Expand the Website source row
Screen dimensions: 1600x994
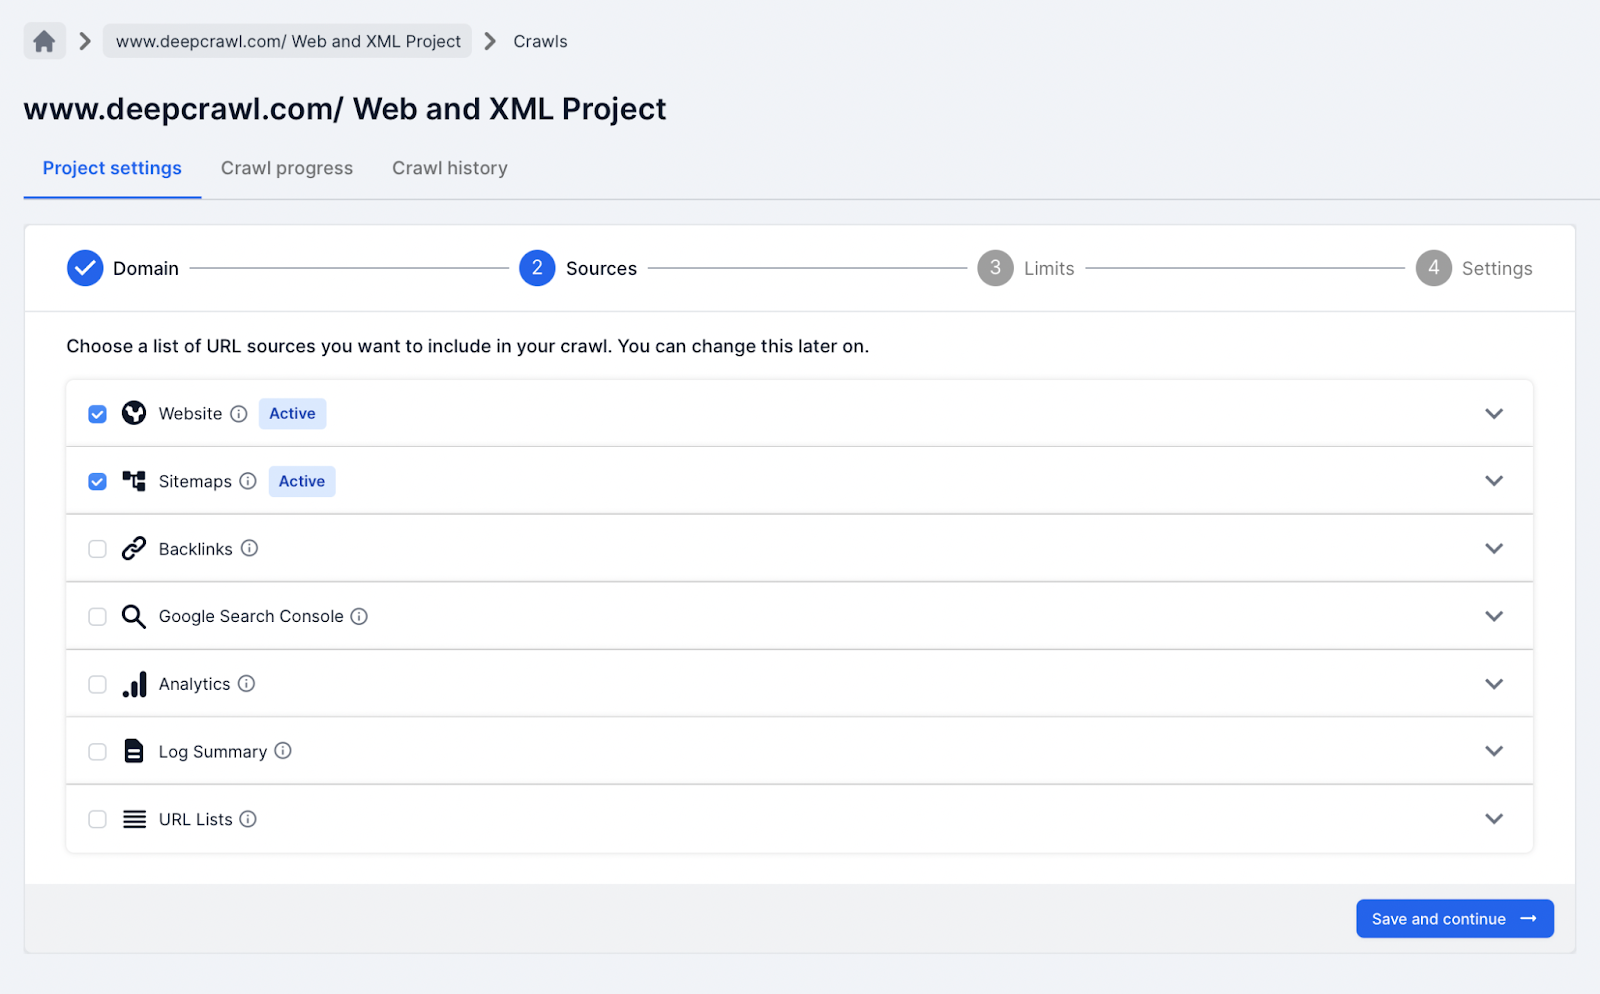(1494, 413)
